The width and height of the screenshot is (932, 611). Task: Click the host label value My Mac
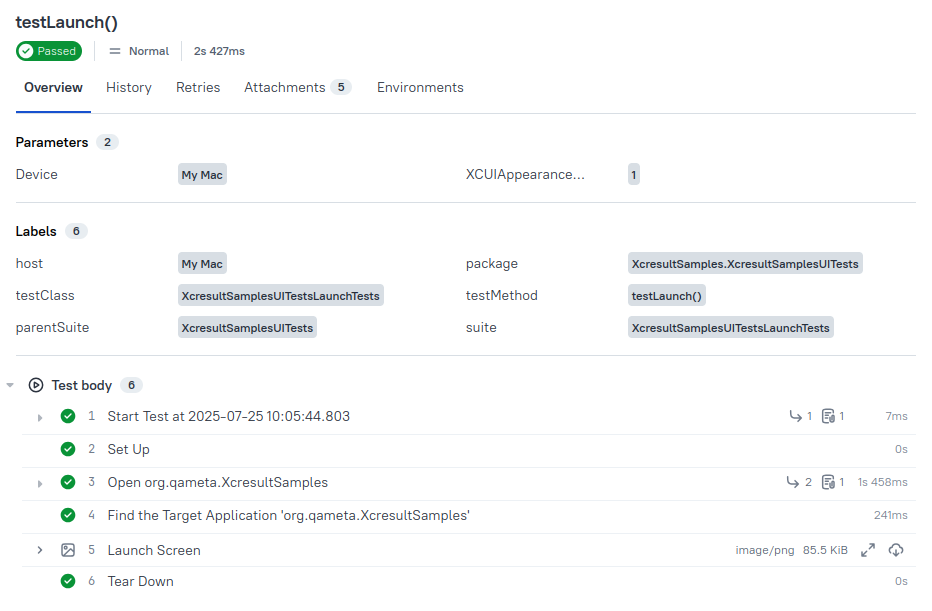[202, 264]
